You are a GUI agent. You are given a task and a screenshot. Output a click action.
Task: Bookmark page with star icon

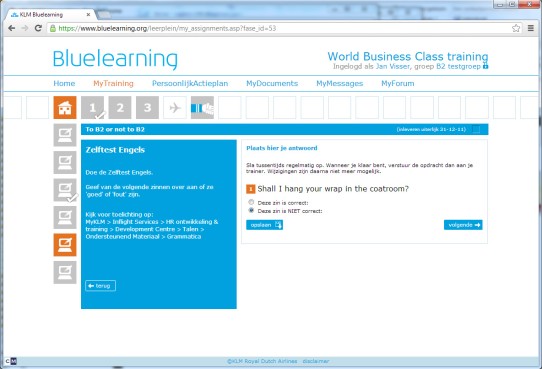tap(516, 28)
